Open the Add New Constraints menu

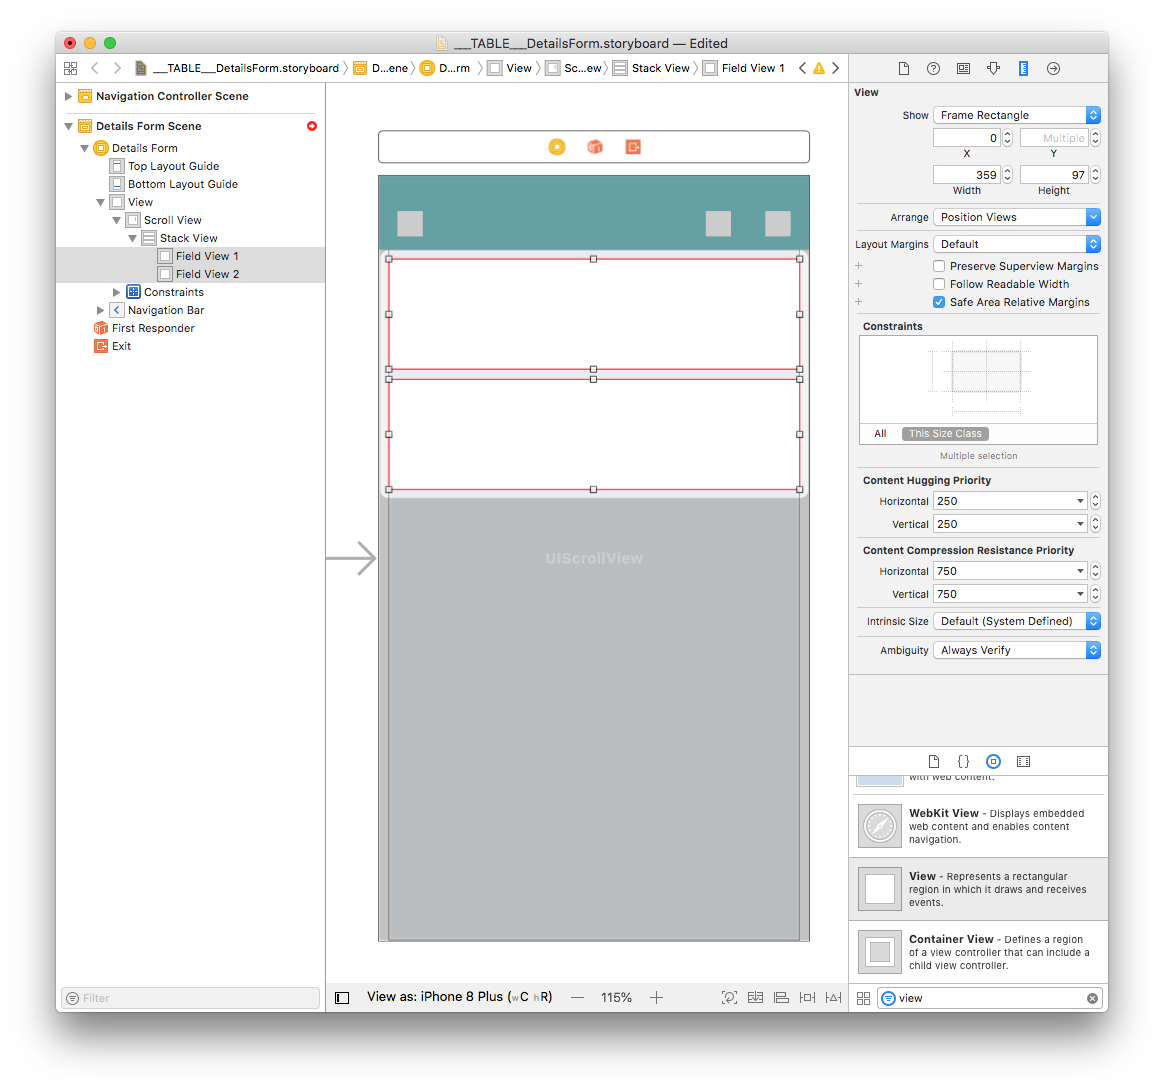(807, 998)
